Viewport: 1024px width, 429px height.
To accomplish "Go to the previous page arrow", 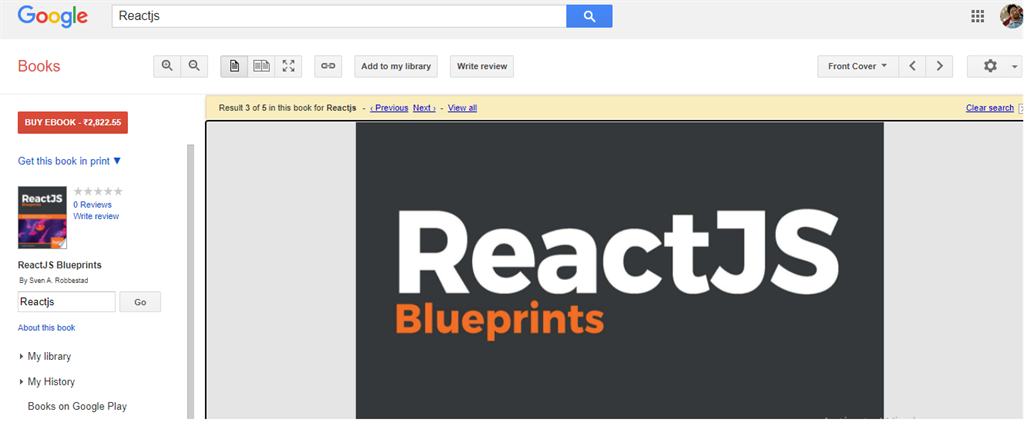I will tap(912, 66).
